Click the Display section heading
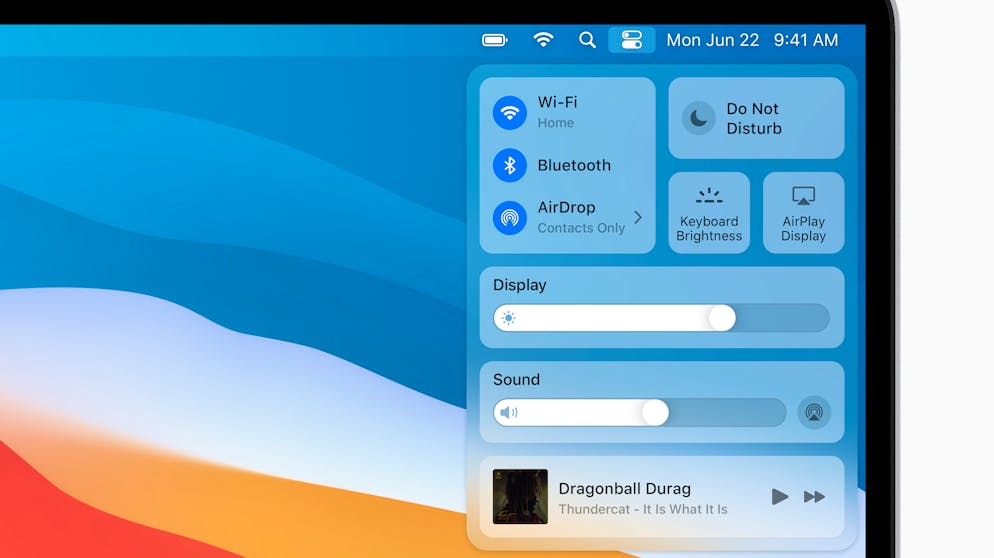 tap(520, 285)
